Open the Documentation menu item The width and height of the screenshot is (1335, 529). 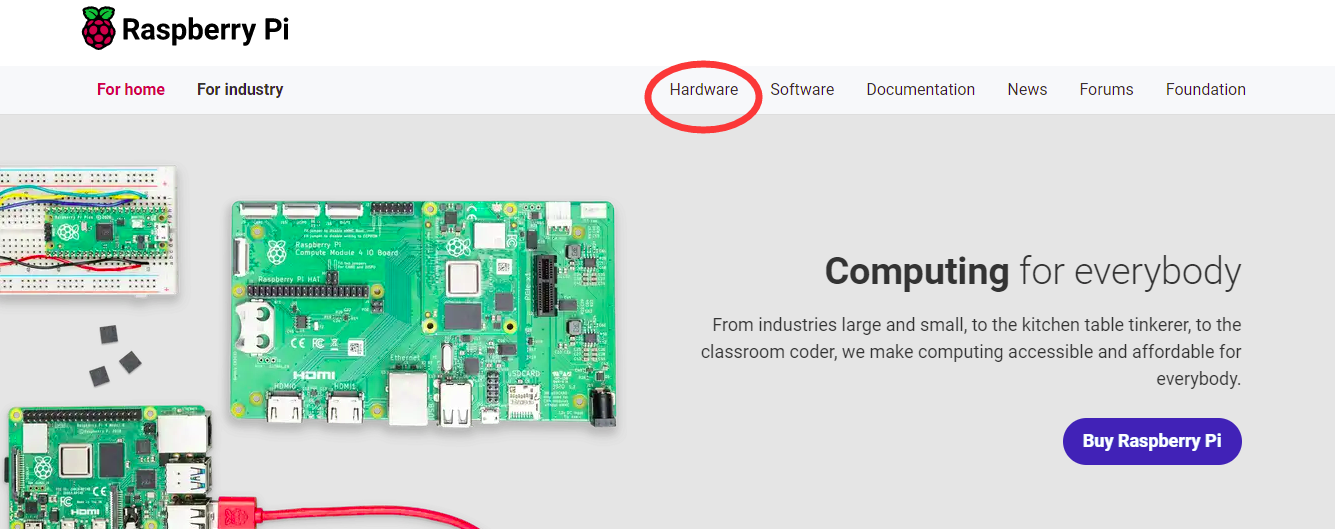point(920,89)
